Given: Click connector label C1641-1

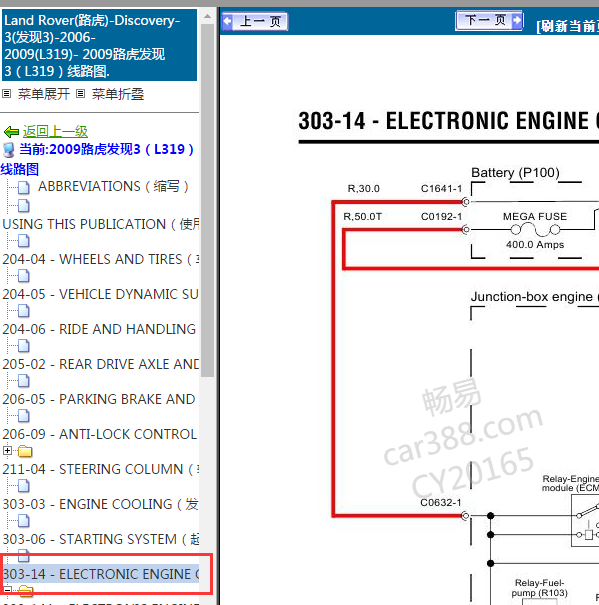Looking at the screenshot, I should (441, 189).
